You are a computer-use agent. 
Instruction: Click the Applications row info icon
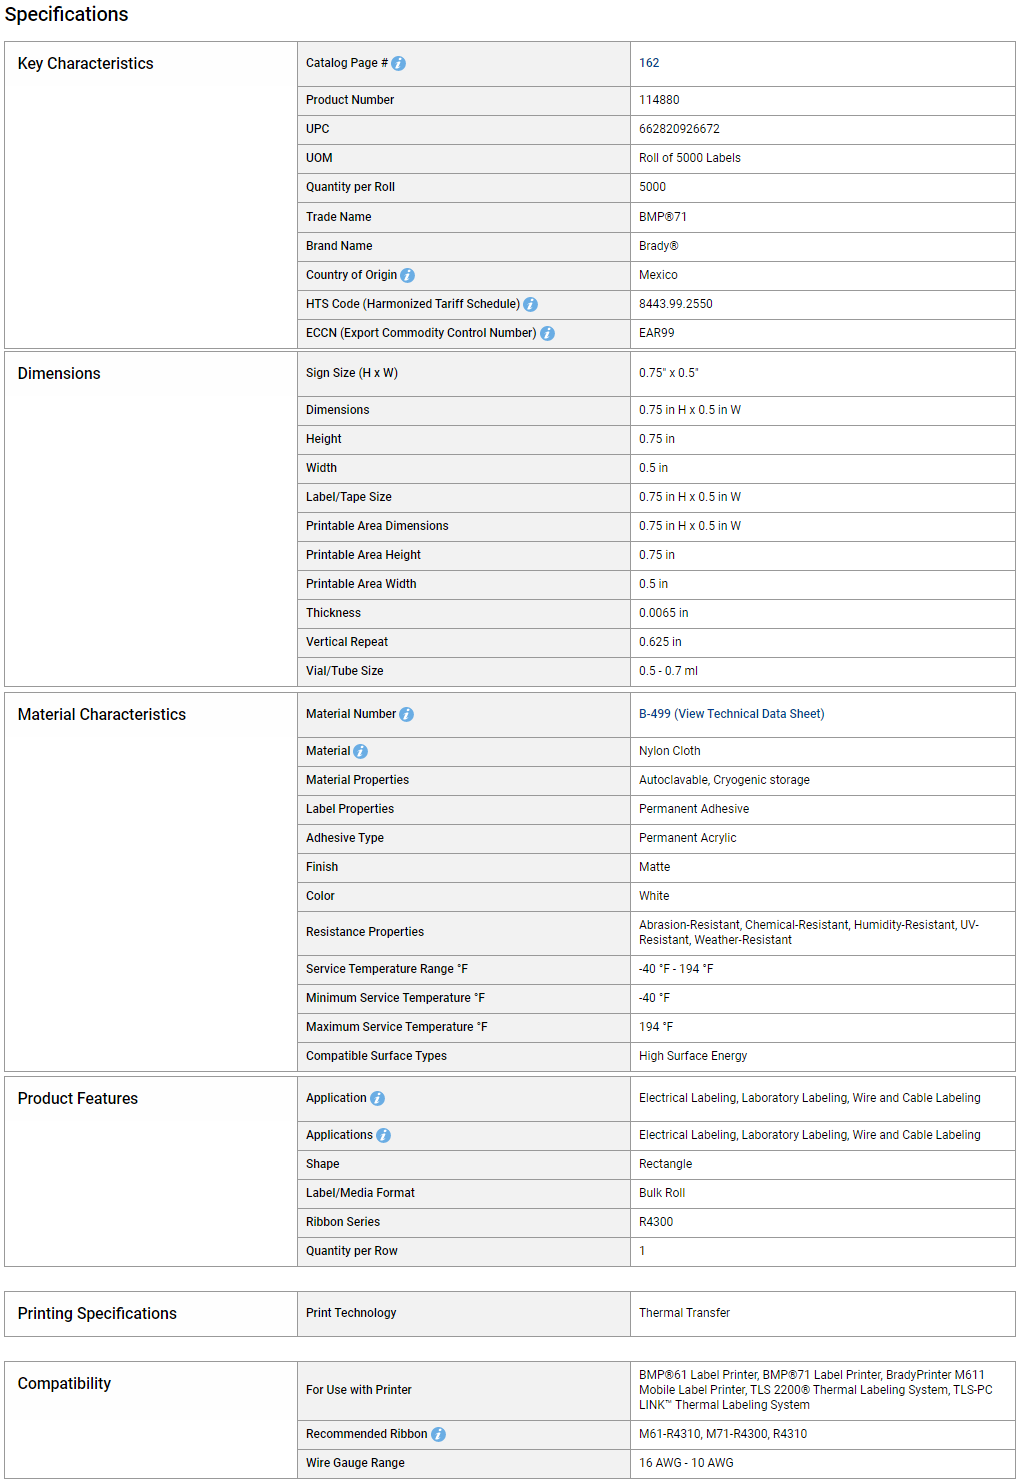383,1135
